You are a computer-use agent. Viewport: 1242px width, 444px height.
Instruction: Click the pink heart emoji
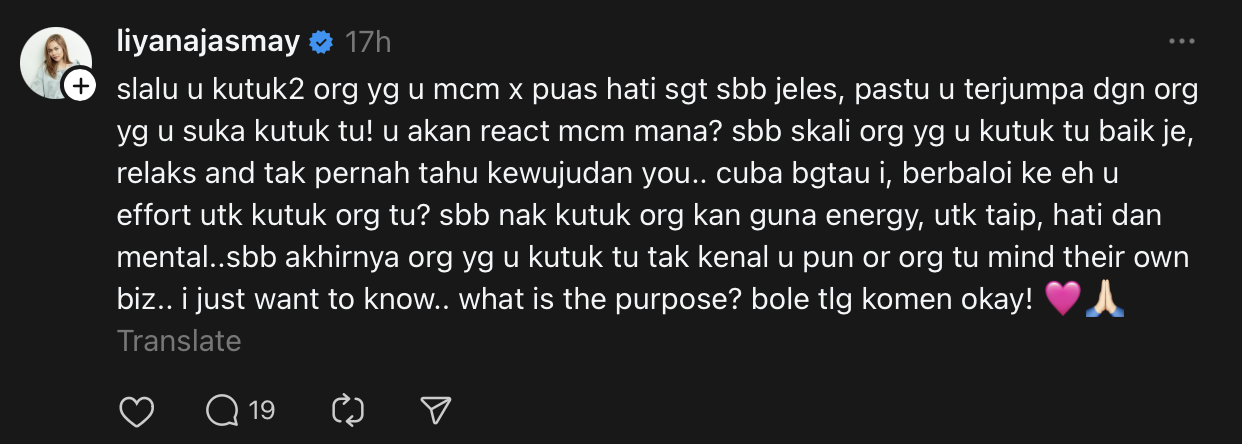[x=1061, y=299]
